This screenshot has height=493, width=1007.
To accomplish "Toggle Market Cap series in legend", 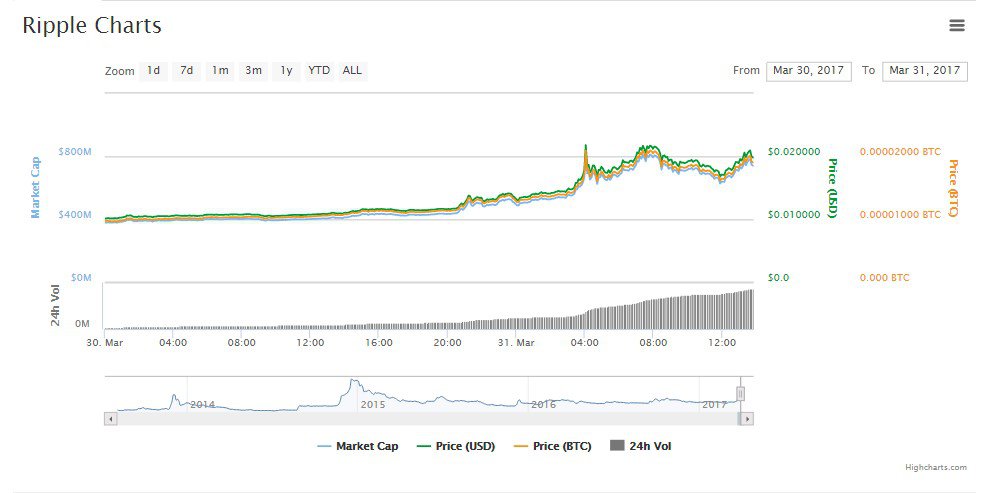I will coord(356,446).
